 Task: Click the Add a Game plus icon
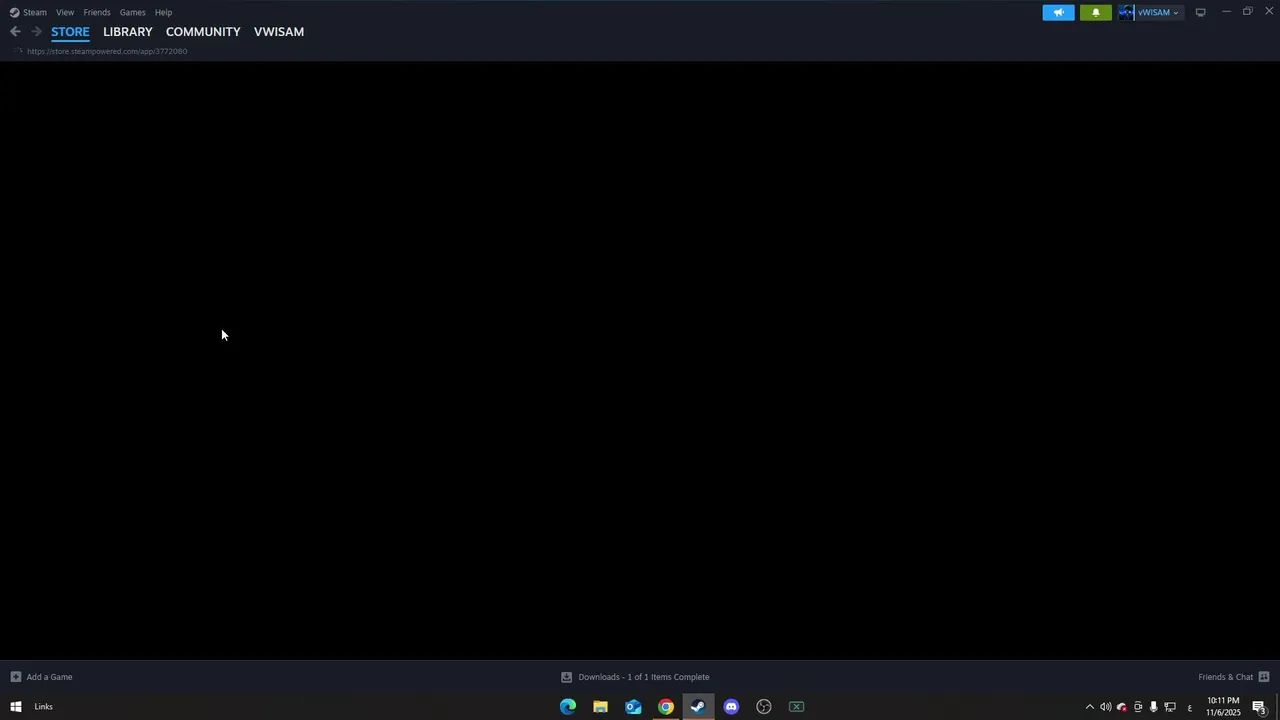15,677
